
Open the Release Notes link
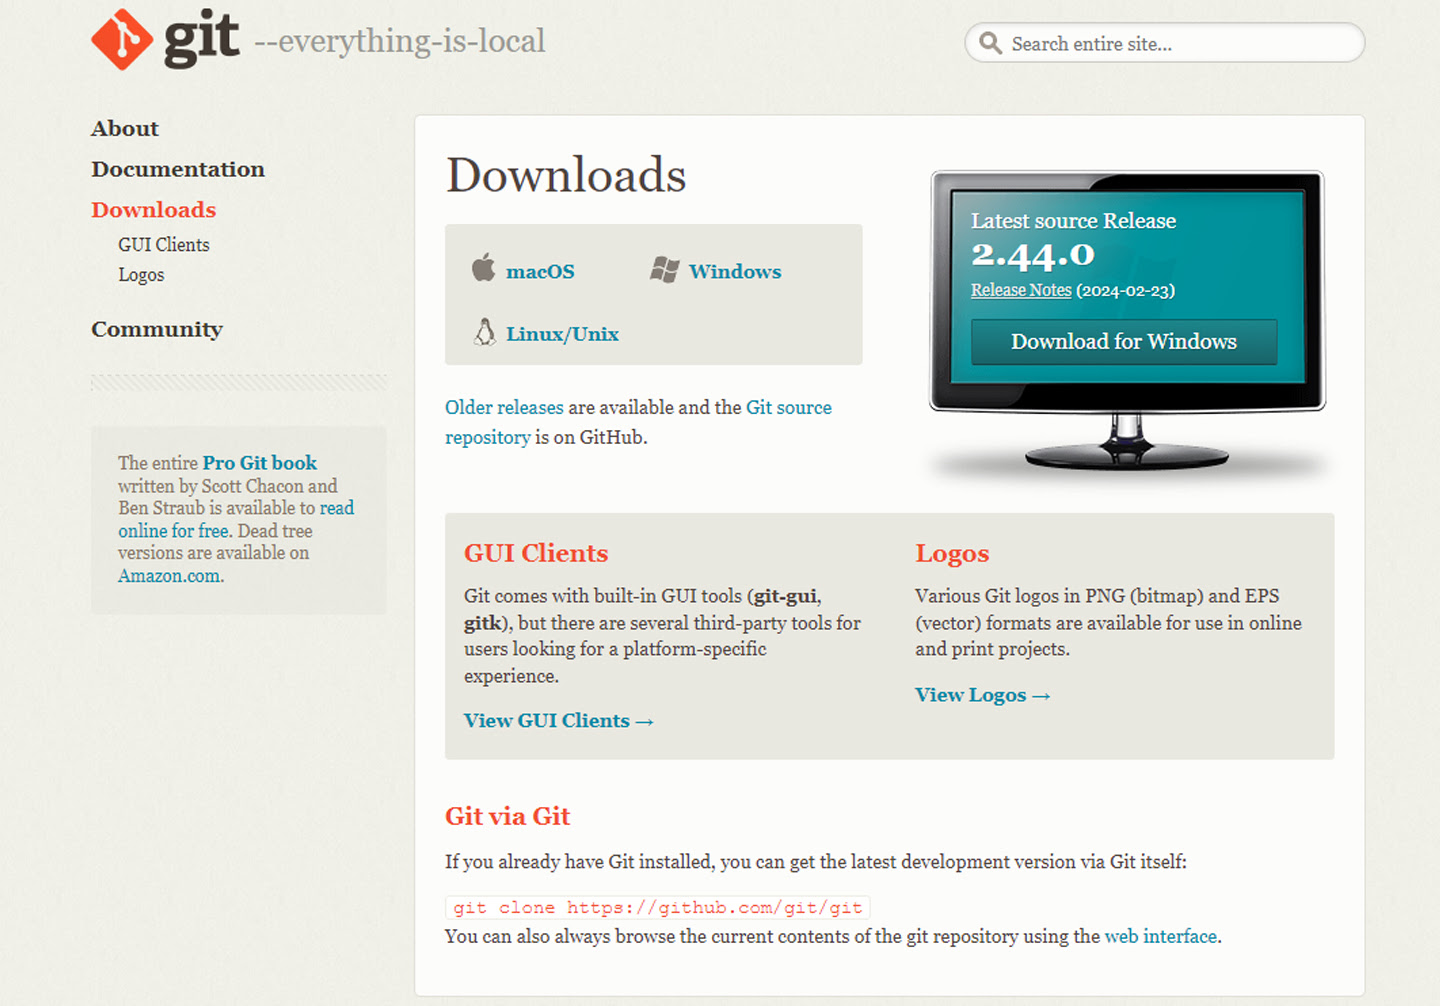[1021, 290]
